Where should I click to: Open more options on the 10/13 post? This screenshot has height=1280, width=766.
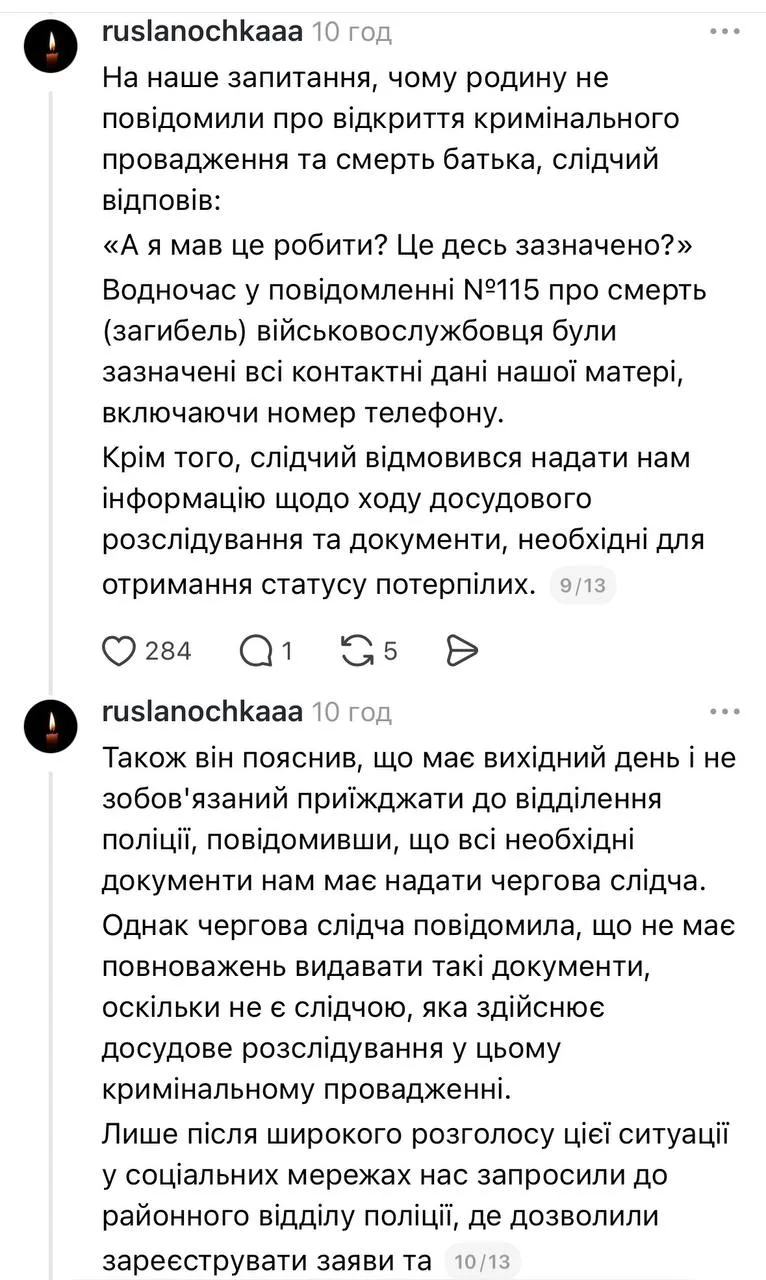click(x=725, y=712)
